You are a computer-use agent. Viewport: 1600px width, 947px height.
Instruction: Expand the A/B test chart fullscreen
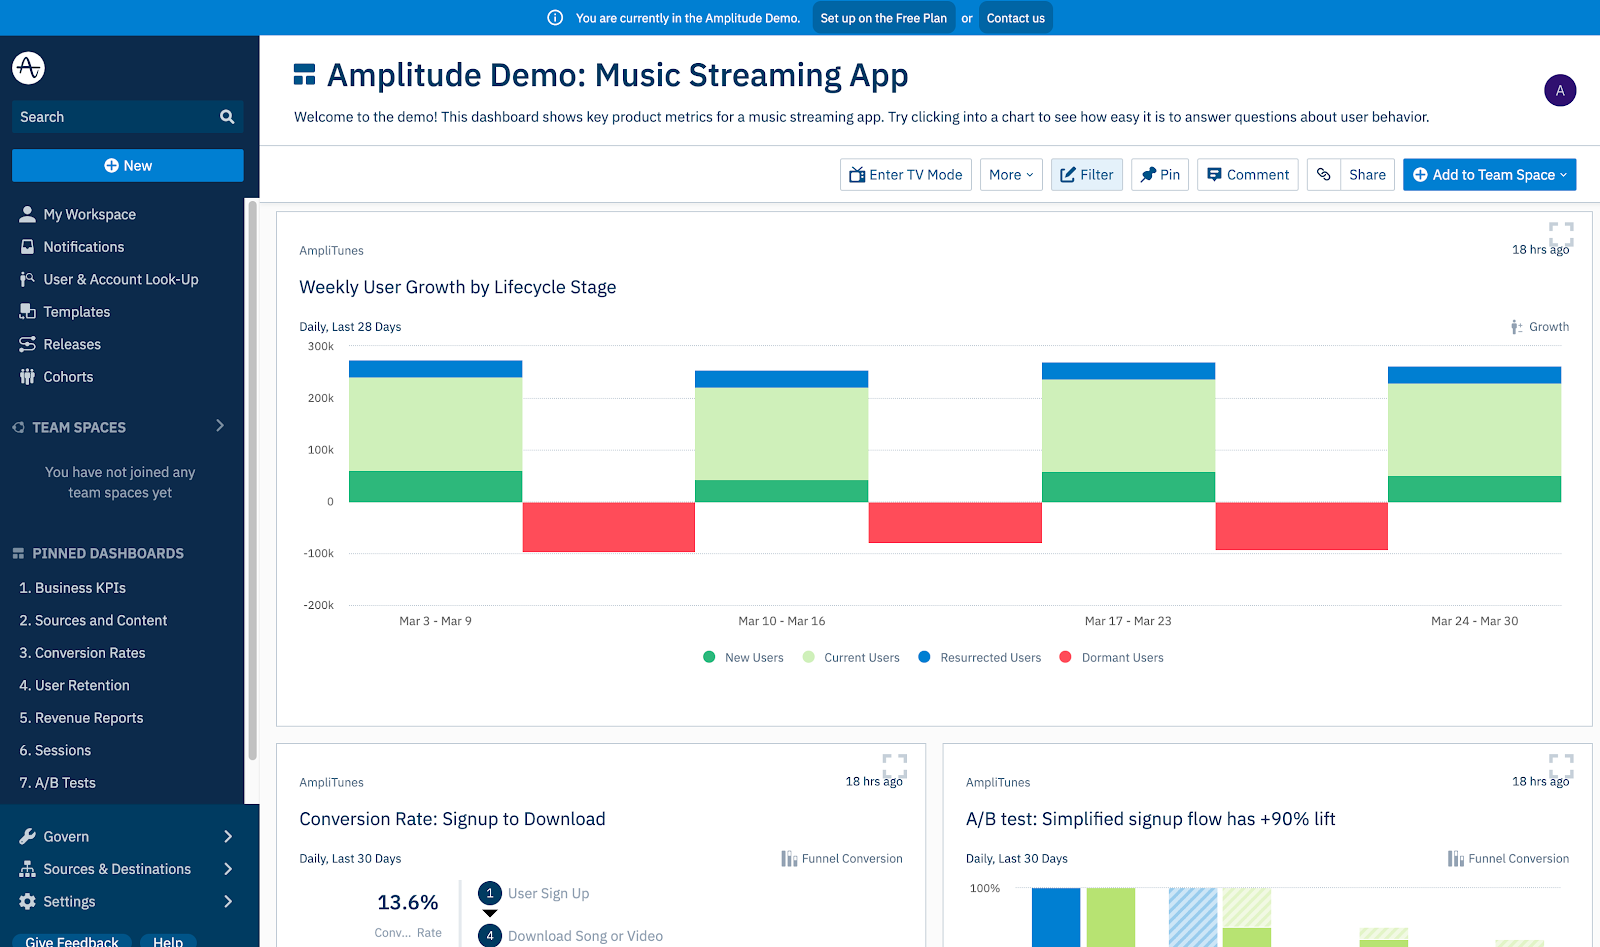click(1560, 766)
